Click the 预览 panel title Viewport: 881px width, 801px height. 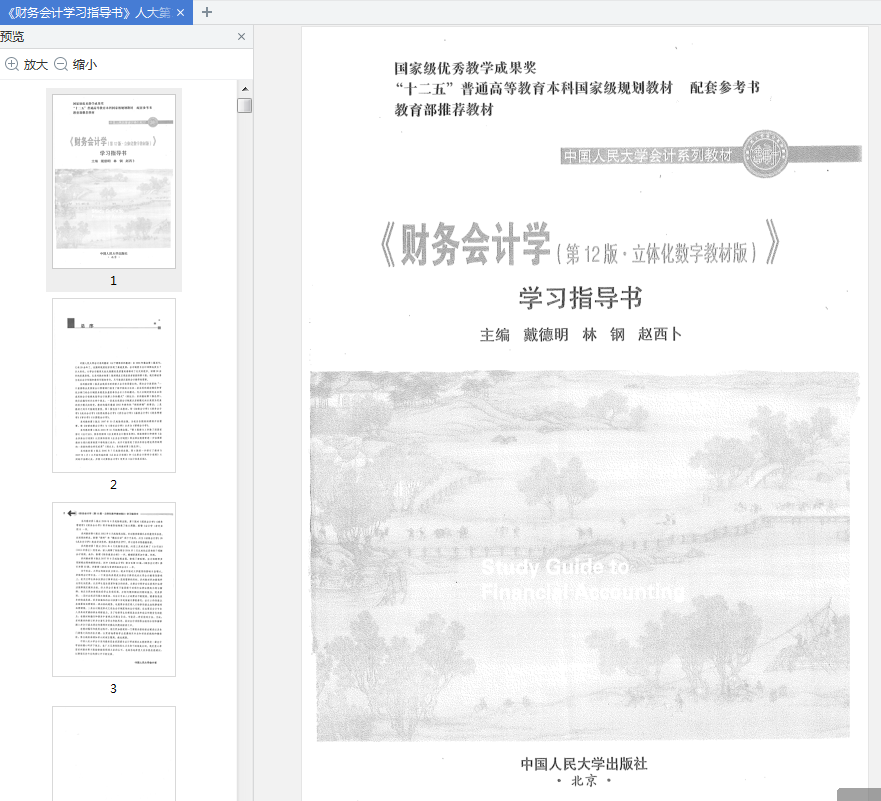[12, 37]
